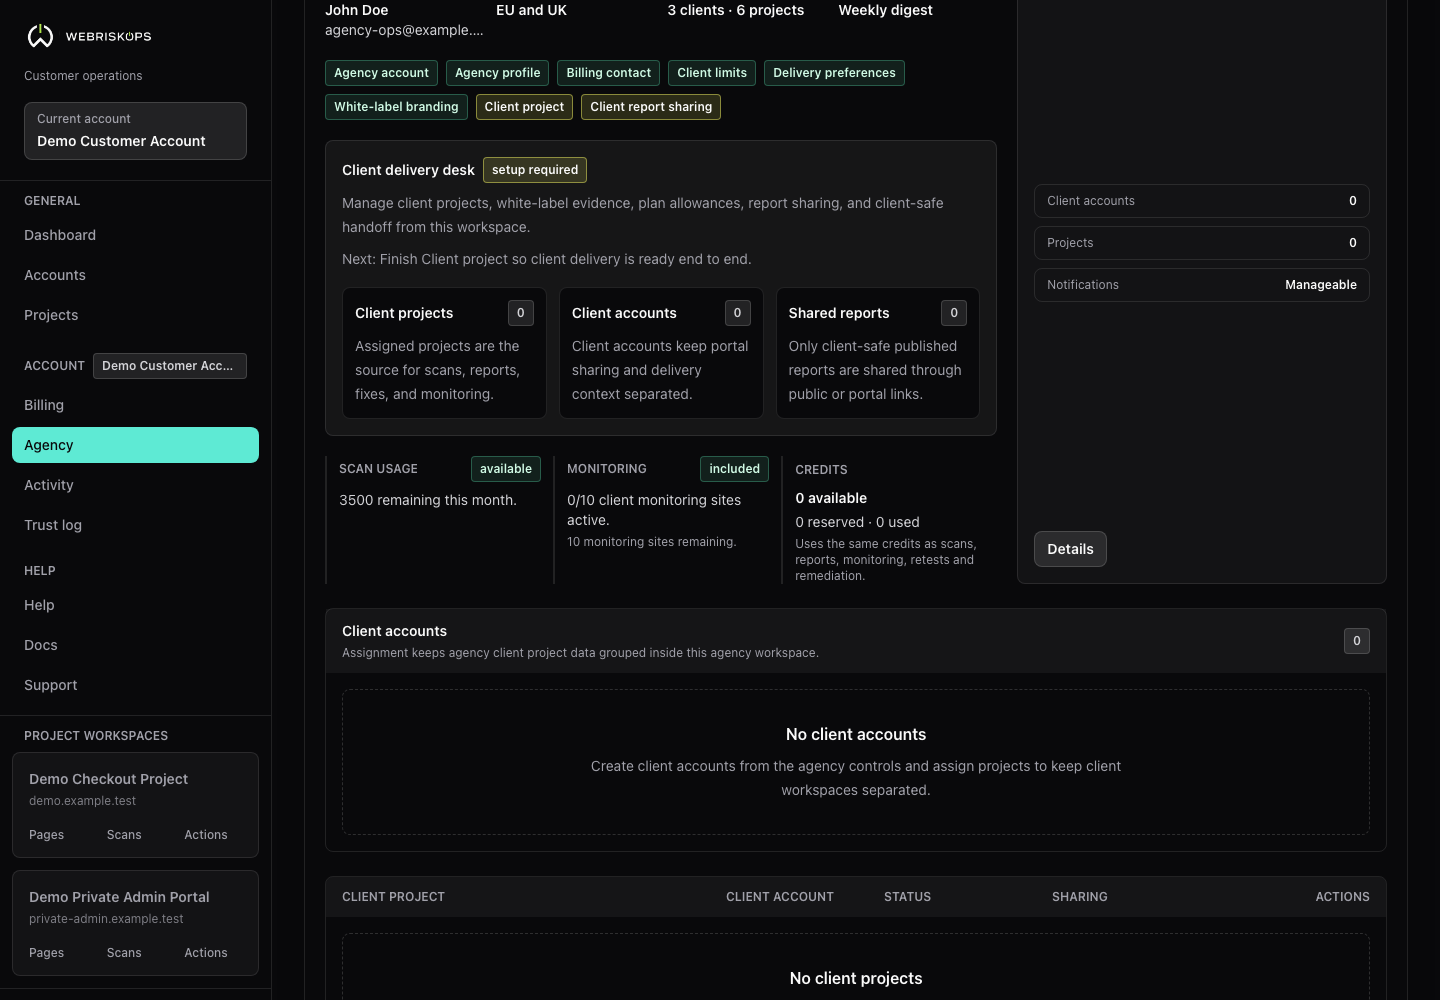
Task: Click the WebRiskOps logo icon
Action: pos(40,36)
